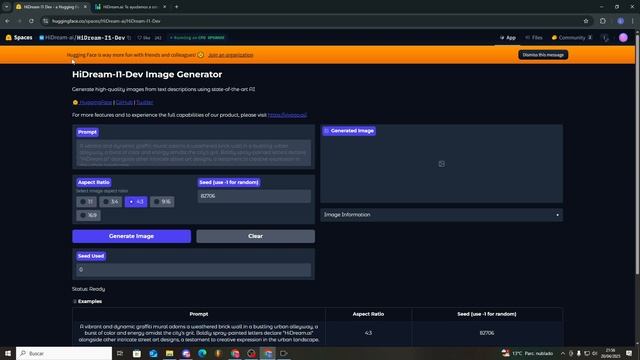Collapse the Examples section
This screenshot has height=360, width=640.
(87, 301)
